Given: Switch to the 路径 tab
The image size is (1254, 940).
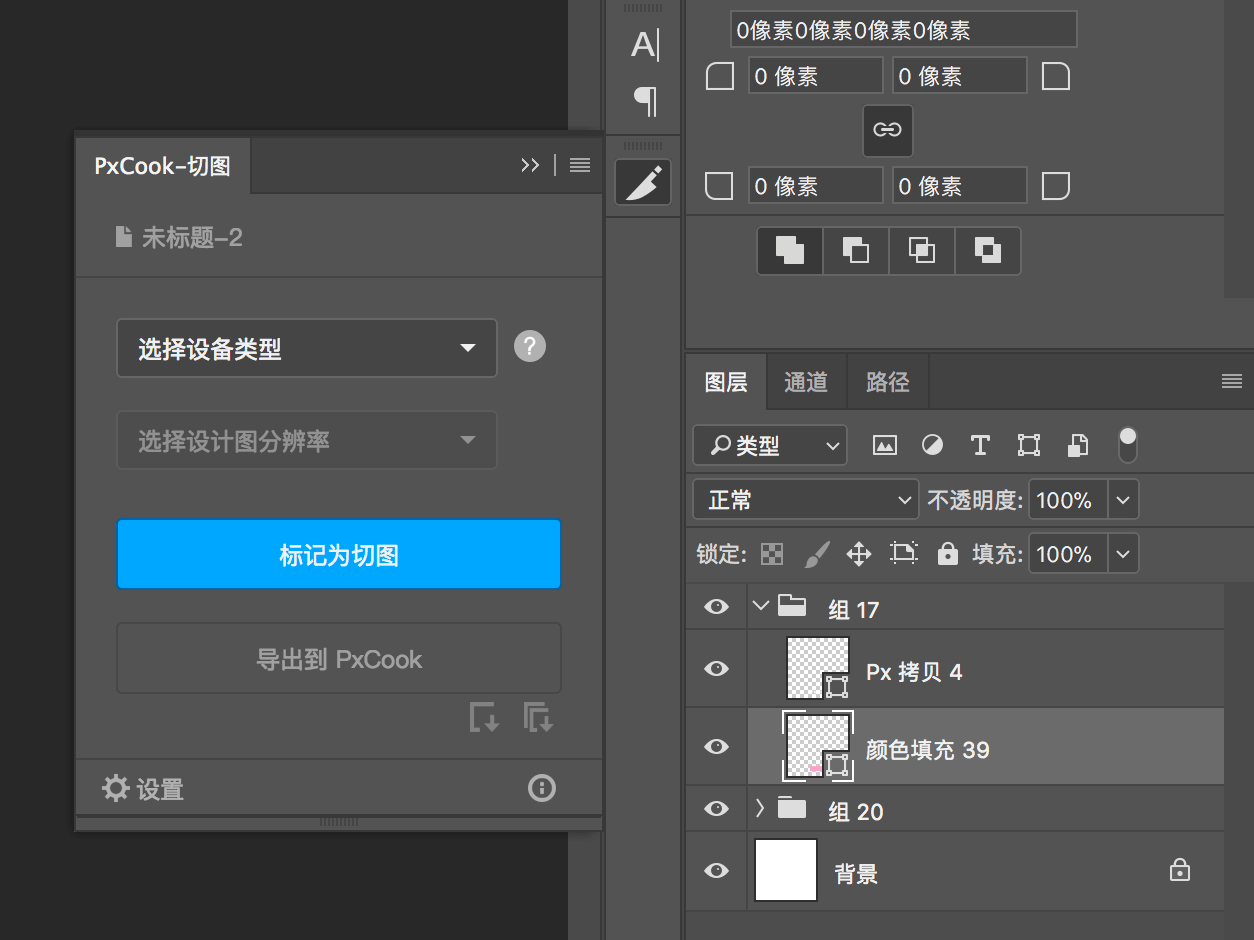Looking at the screenshot, I should coord(887,381).
